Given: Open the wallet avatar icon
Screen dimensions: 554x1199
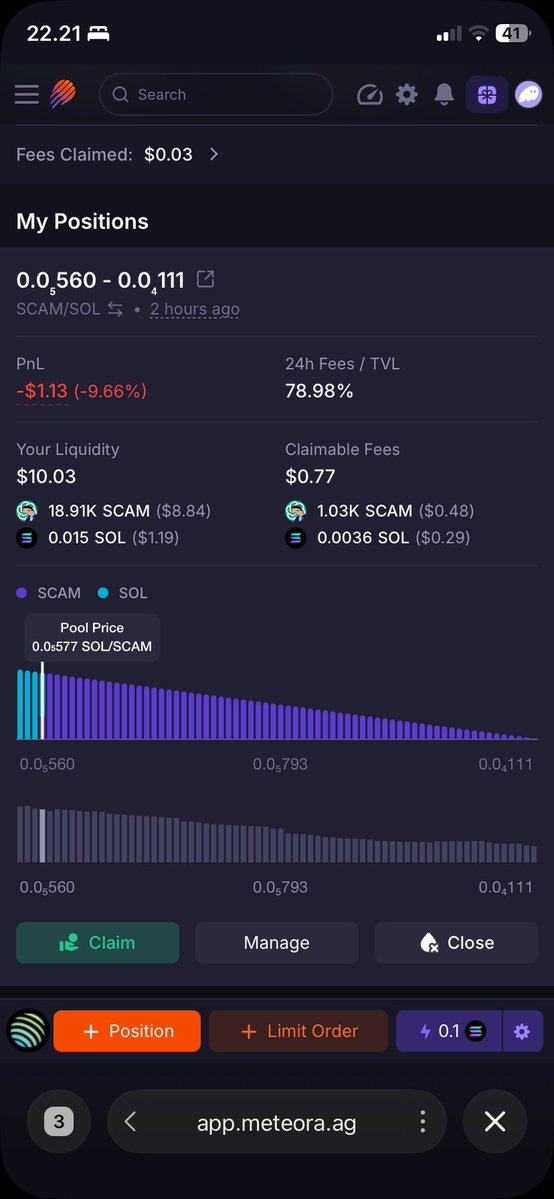Looking at the screenshot, I should (529, 95).
